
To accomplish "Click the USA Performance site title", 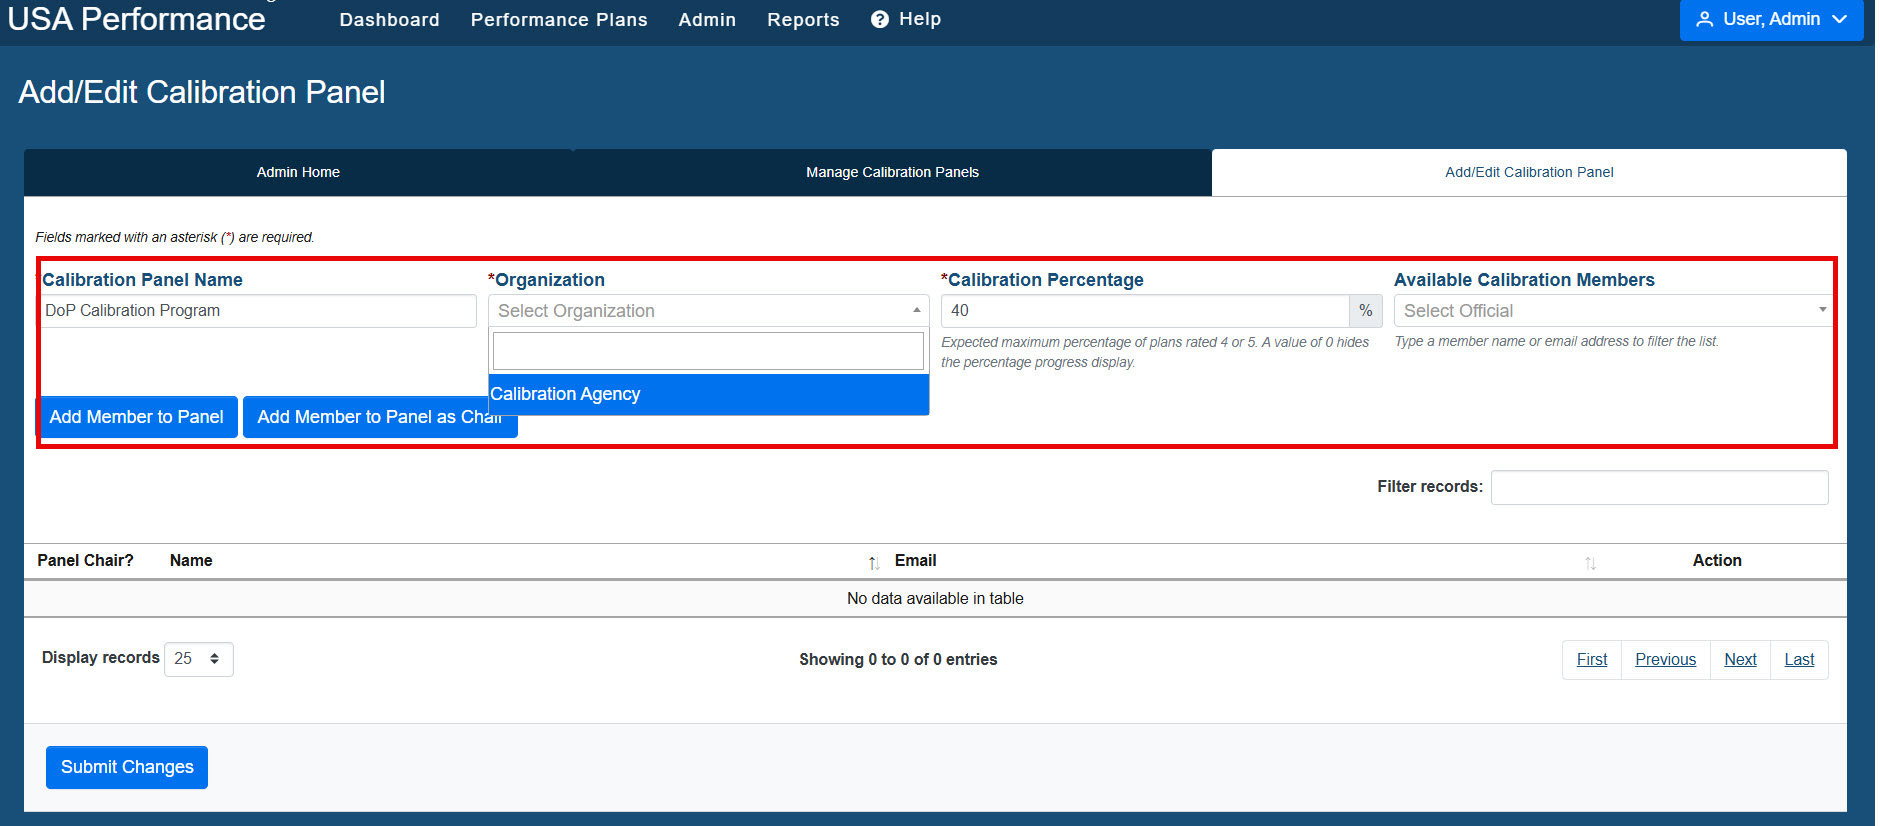I will click(x=136, y=19).
